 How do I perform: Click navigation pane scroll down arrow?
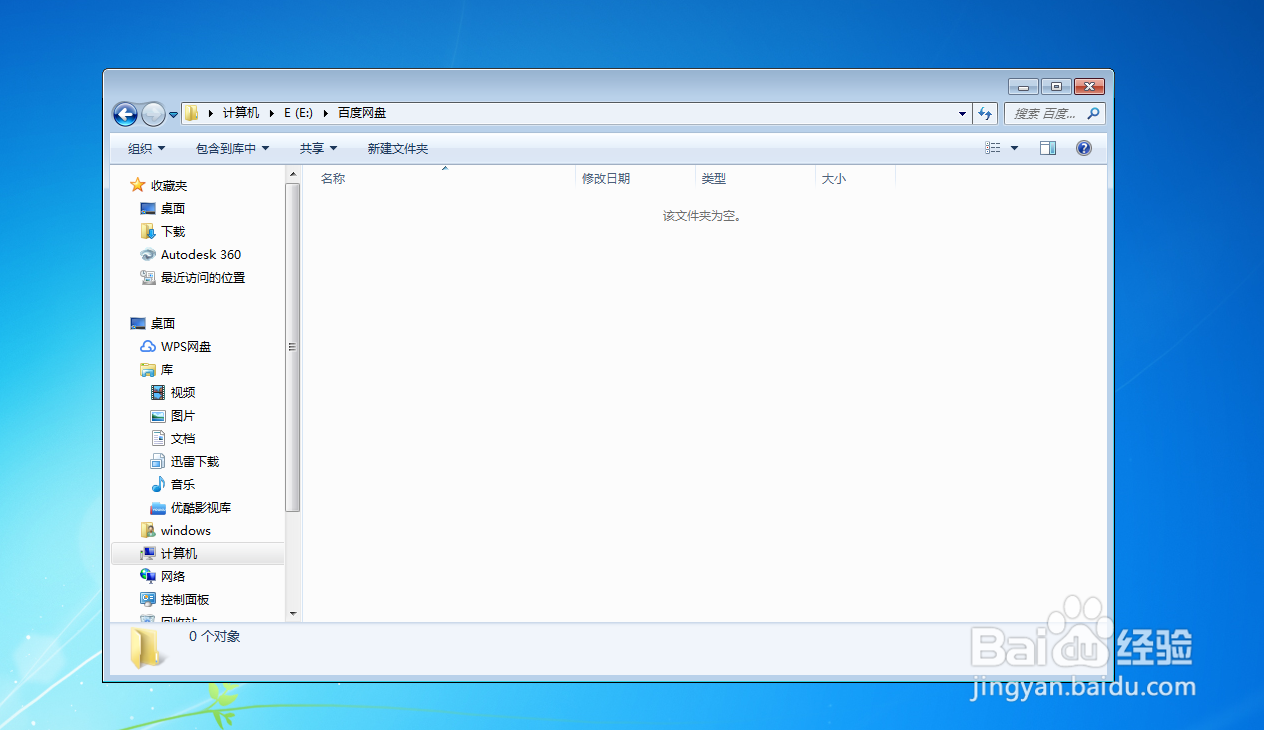(293, 613)
